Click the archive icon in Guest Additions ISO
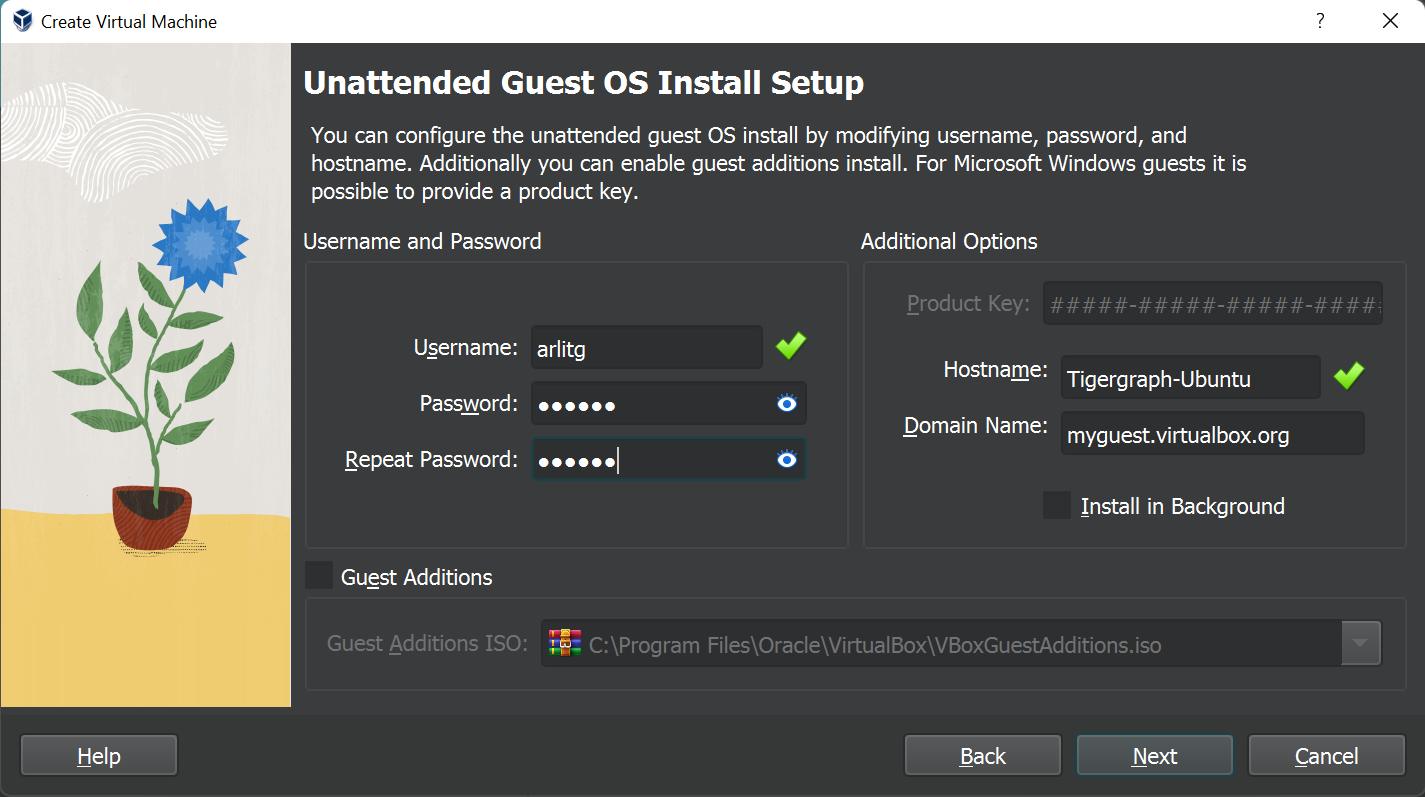The height and width of the screenshot is (797, 1425). (x=565, y=643)
